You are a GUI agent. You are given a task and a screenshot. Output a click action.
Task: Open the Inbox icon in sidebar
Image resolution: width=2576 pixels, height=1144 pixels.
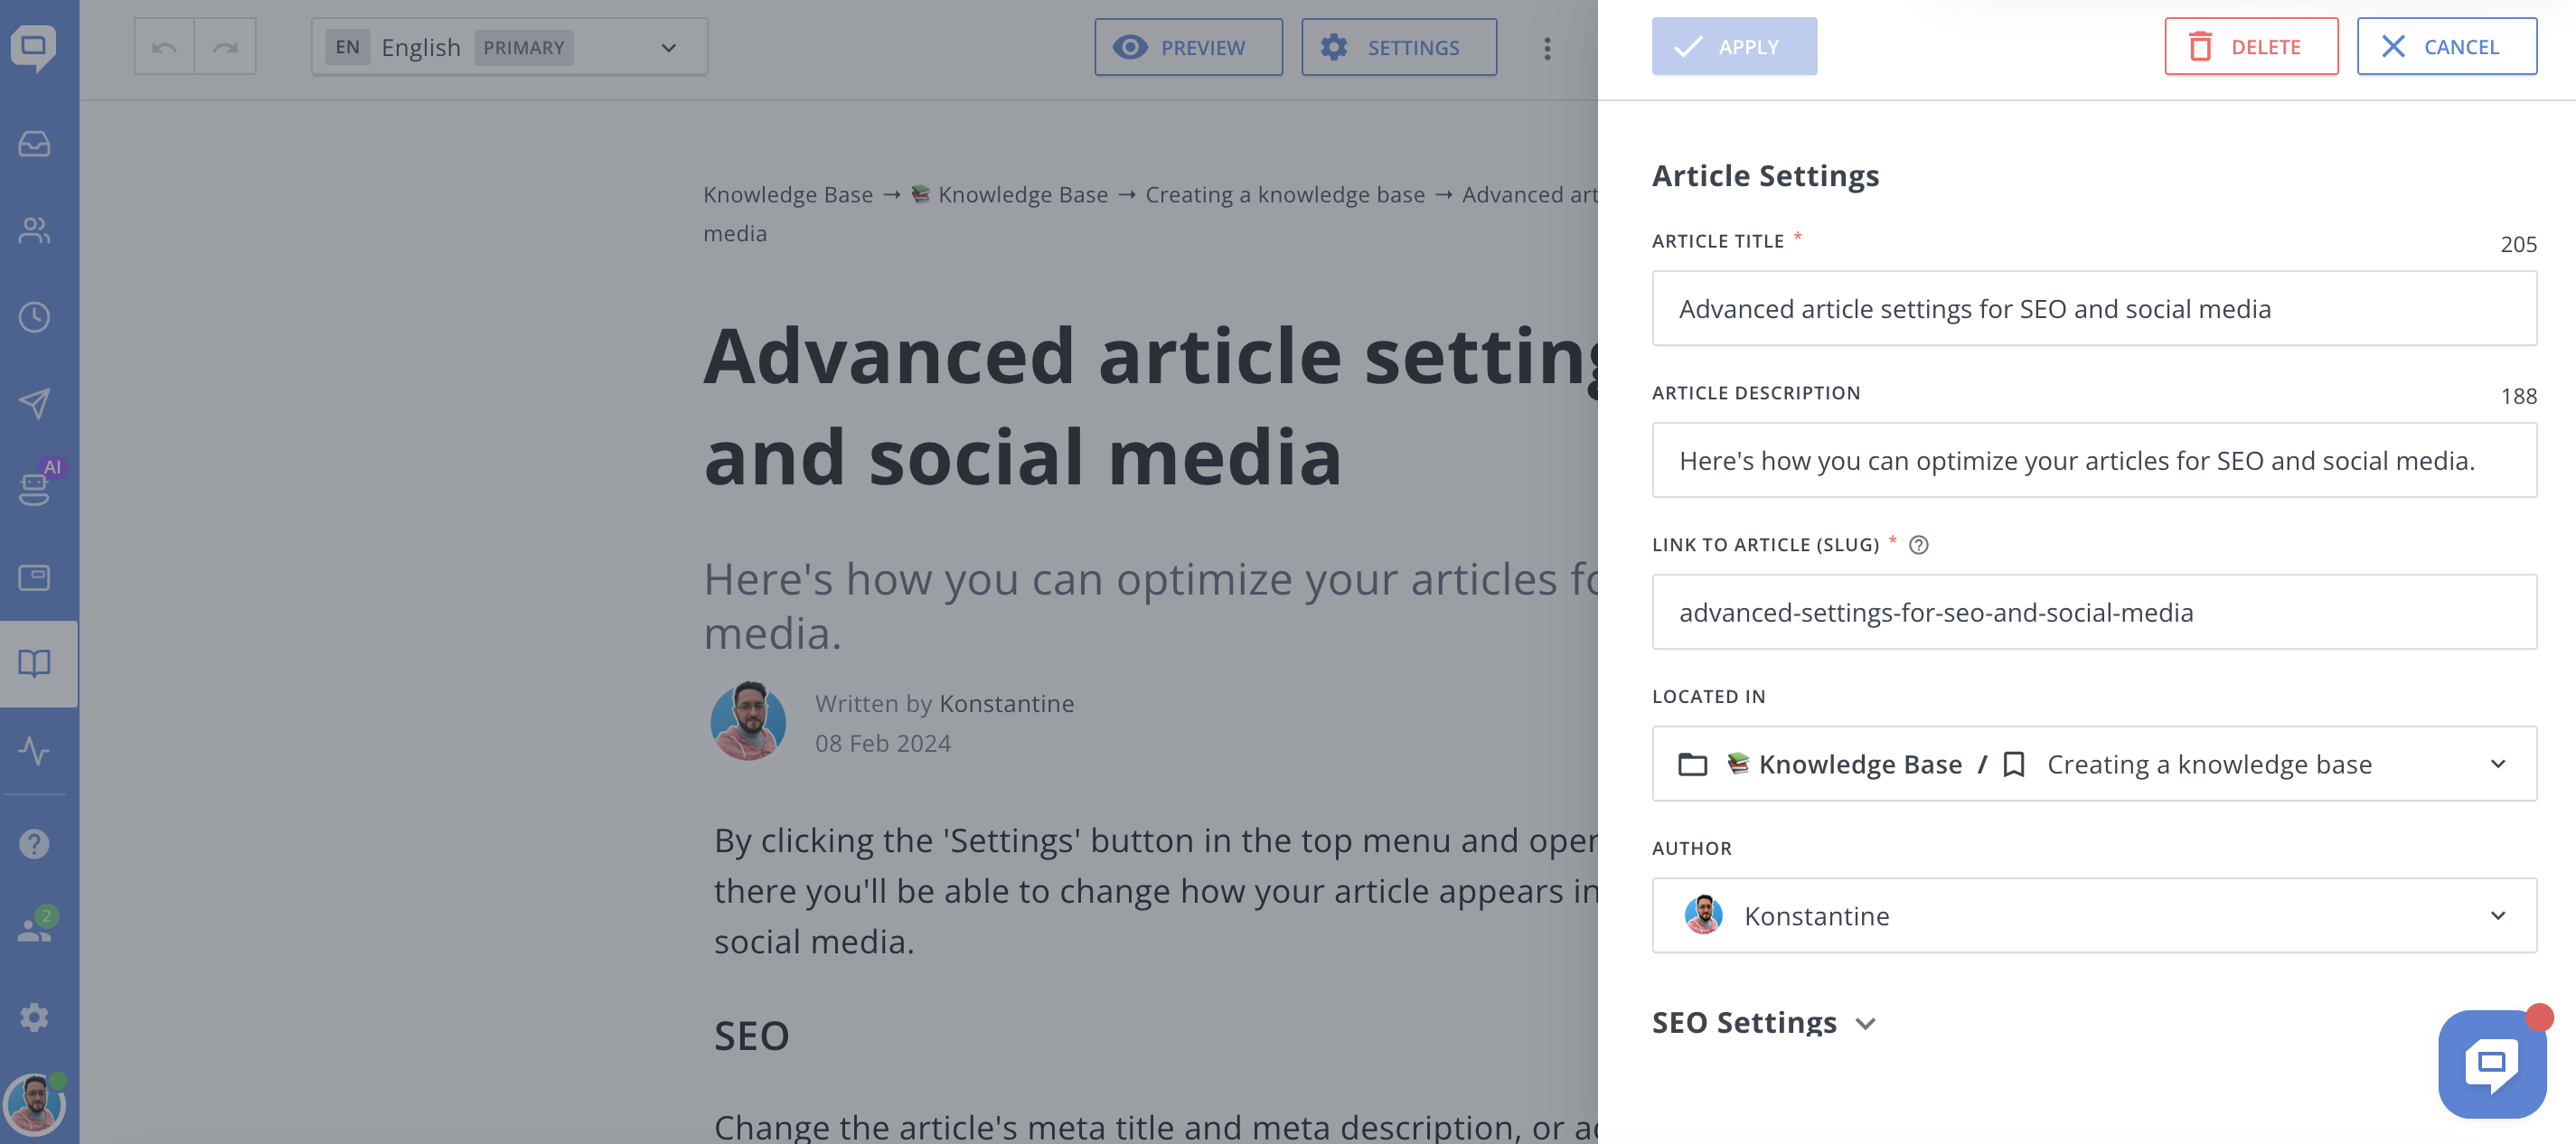[x=35, y=144]
